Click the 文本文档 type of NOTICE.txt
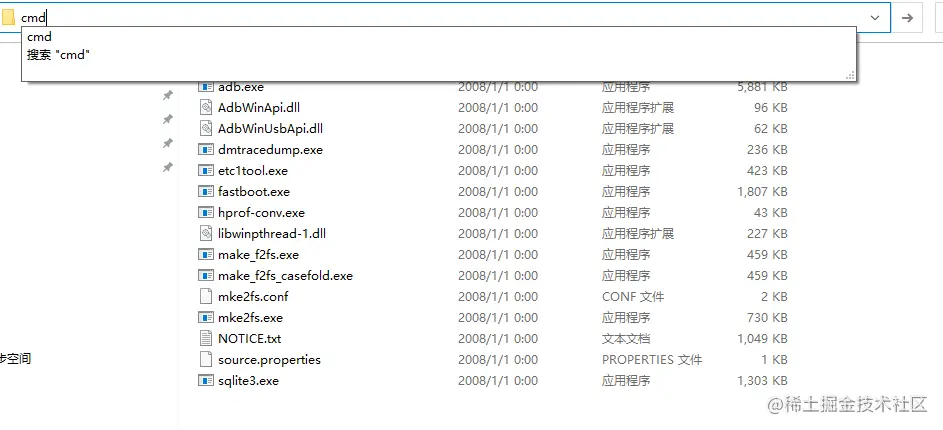943x430 pixels. pyautogui.click(x=625, y=339)
